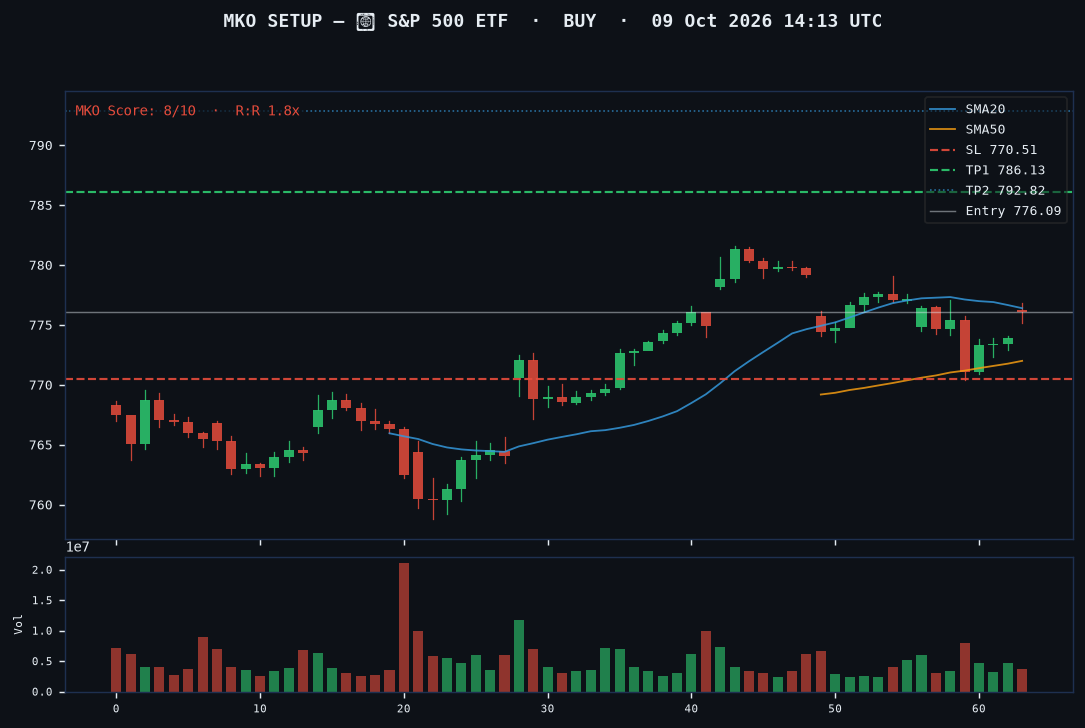Click the "R:R 1.8x" annotation
This screenshot has height=728, width=1085.
267,111
